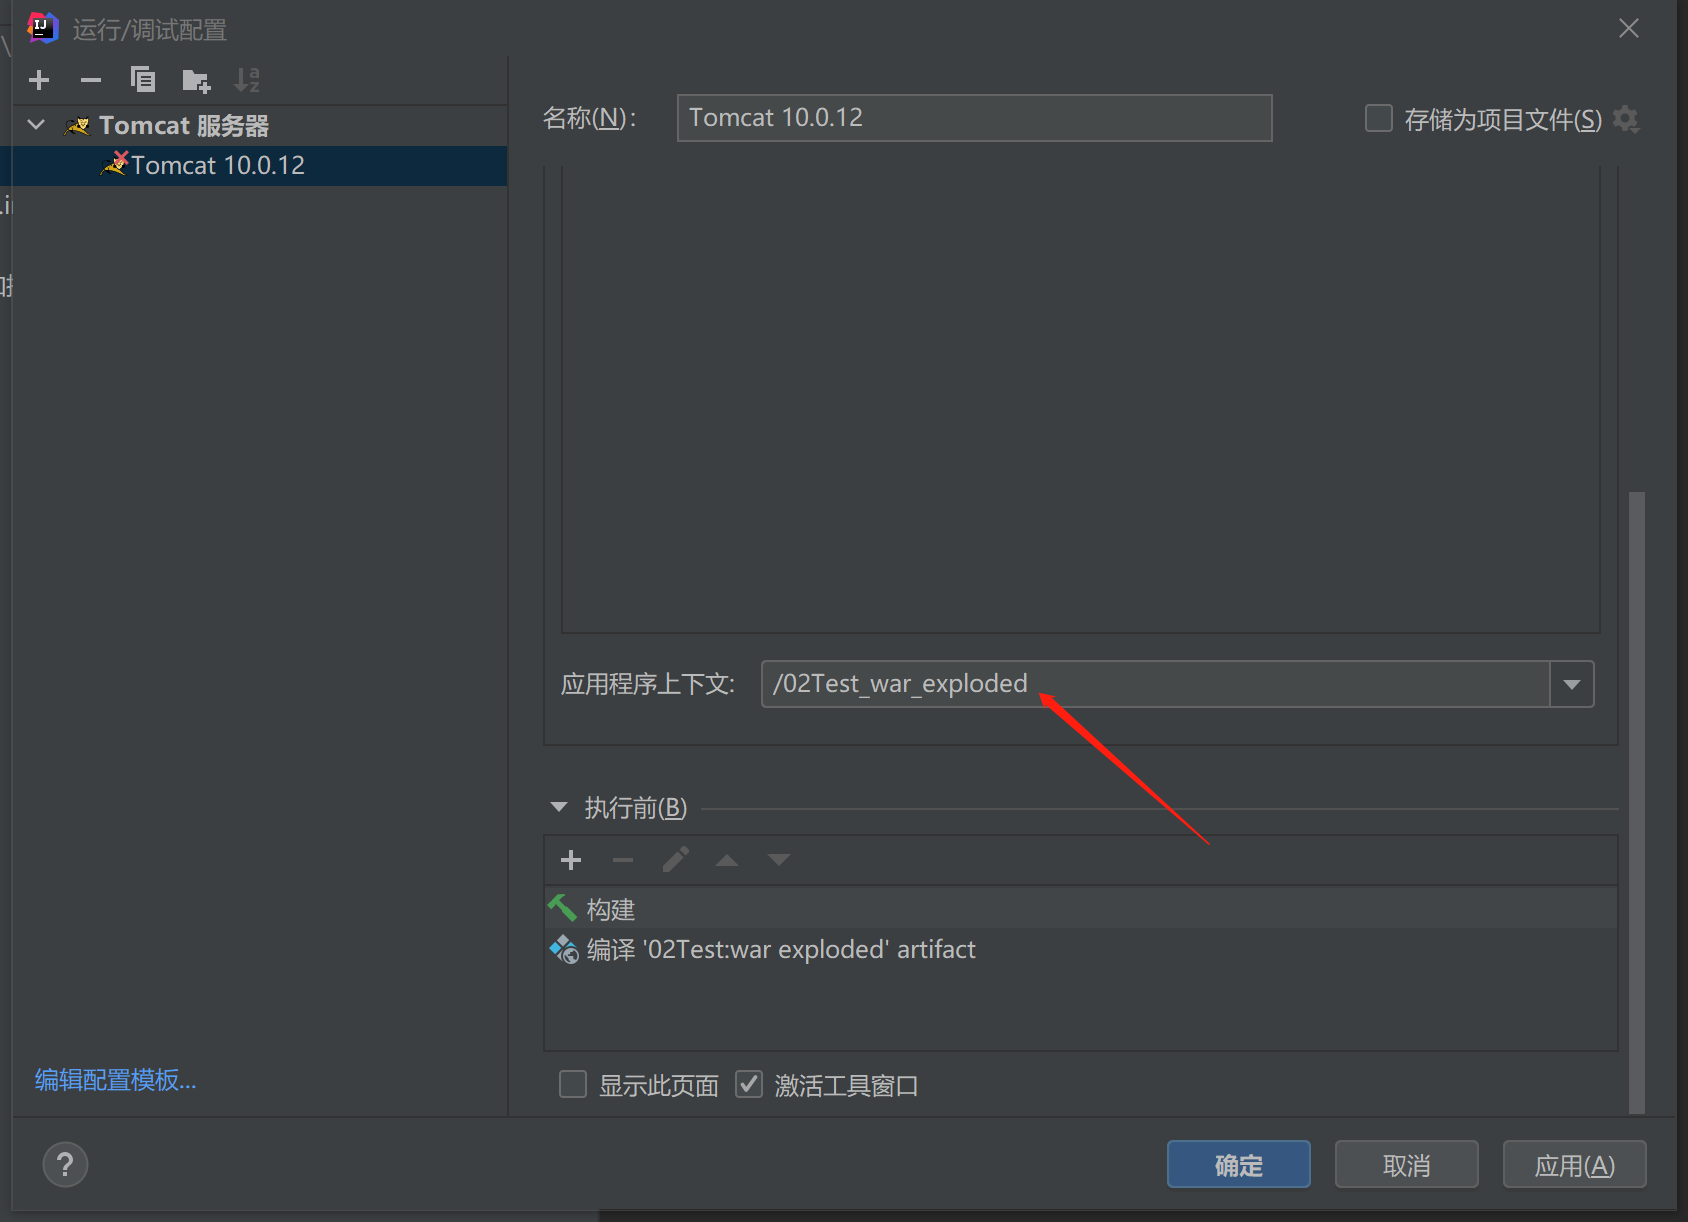The width and height of the screenshot is (1688, 1222).
Task: Open the gear settings next to 存储为项目文件
Action: click(1626, 119)
